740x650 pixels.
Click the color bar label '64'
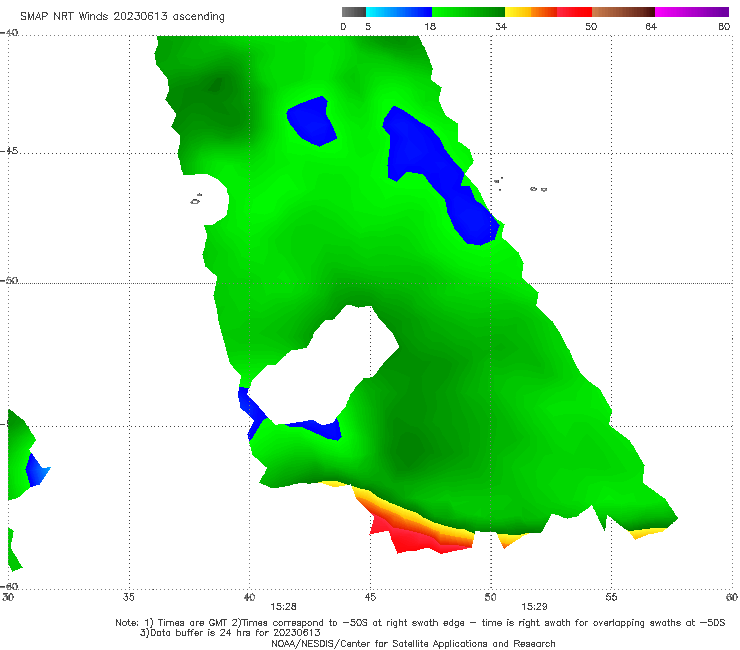[x=651, y=27]
